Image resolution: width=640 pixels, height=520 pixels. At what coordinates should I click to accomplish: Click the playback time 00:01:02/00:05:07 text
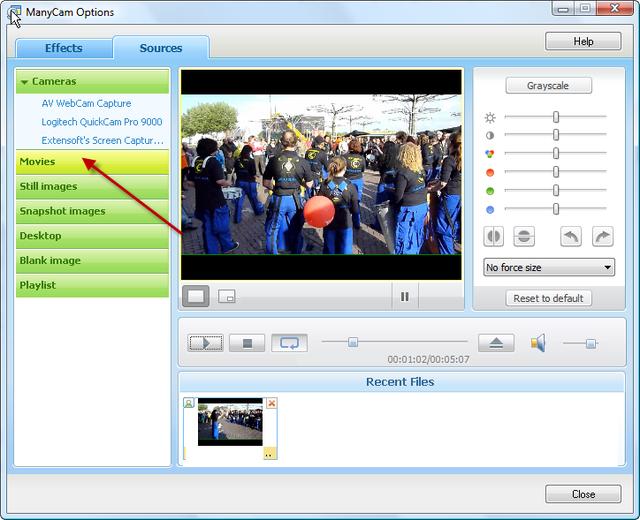[x=428, y=360]
